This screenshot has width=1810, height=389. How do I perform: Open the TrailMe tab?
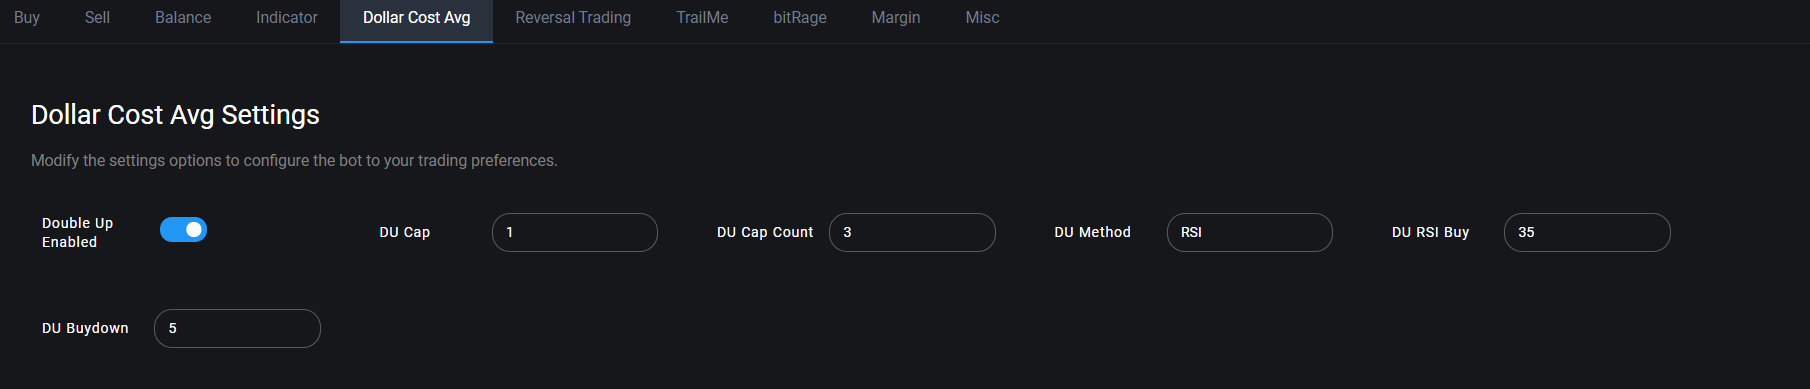point(702,18)
